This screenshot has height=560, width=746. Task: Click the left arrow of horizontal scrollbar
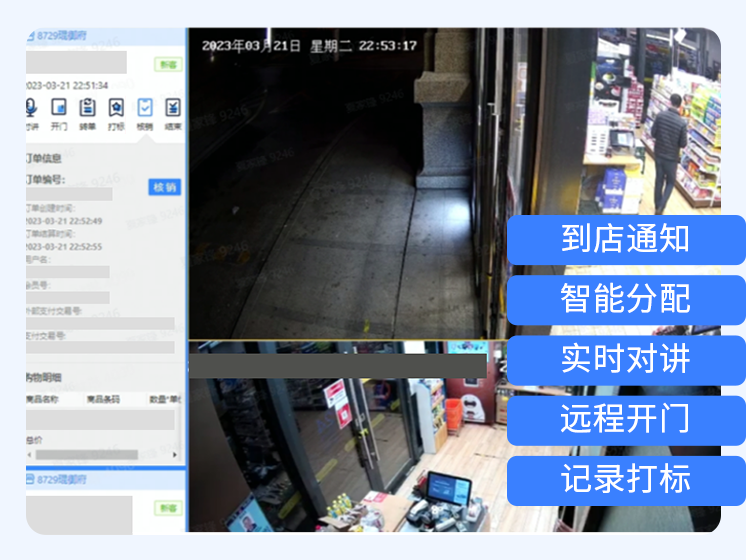click(x=30, y=455)
